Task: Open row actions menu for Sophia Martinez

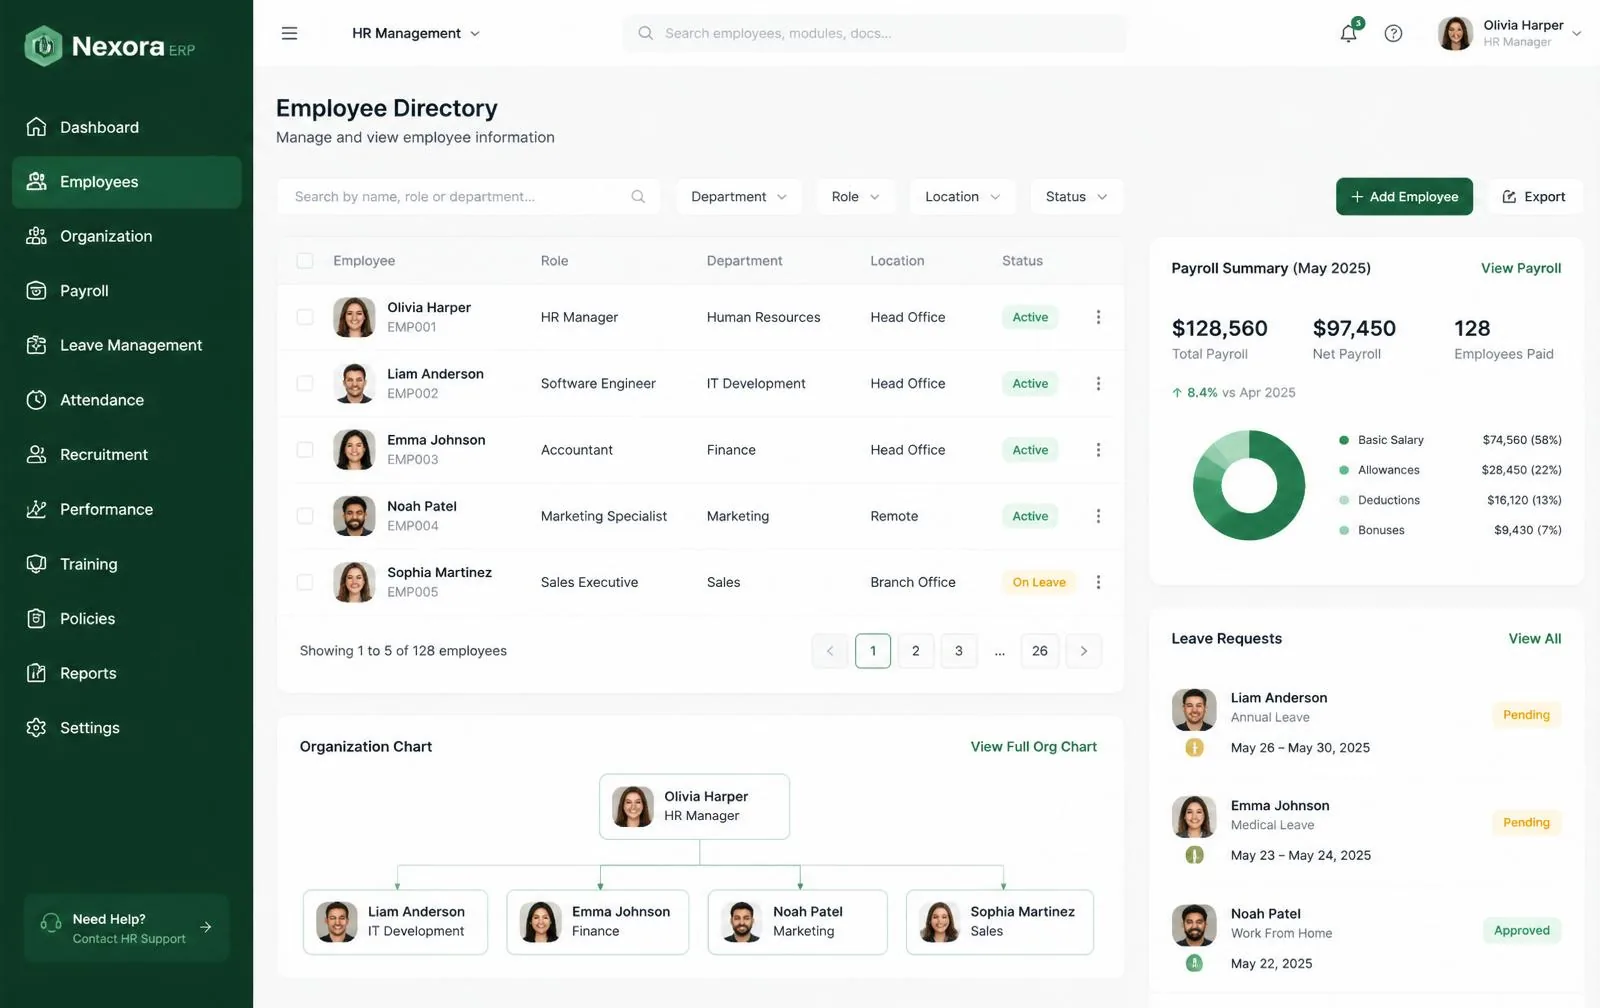Action: point(1098,582)
